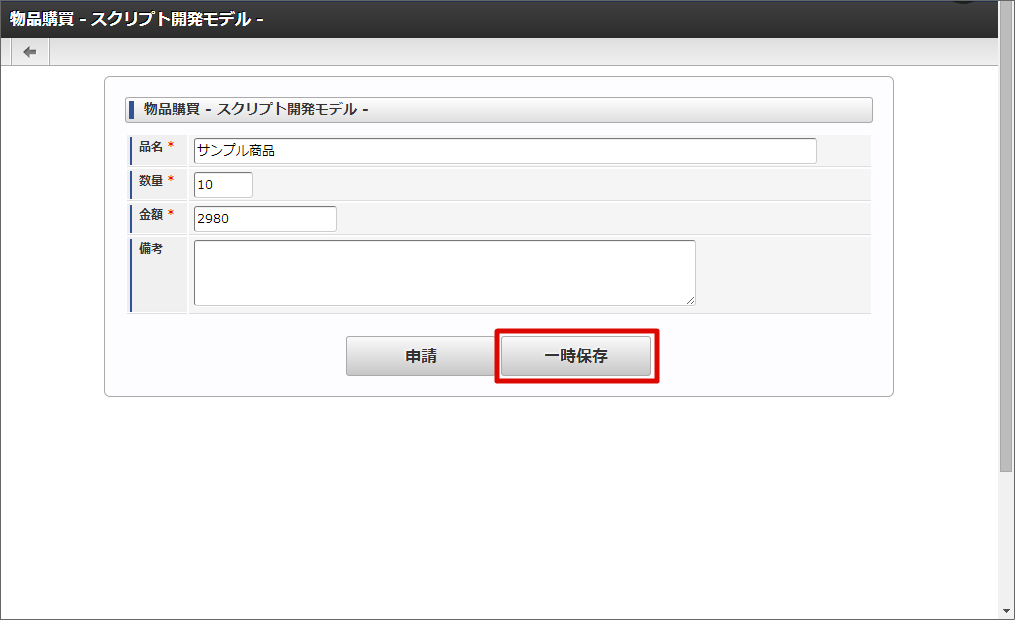Click the 金額 field label

point(151,214)
